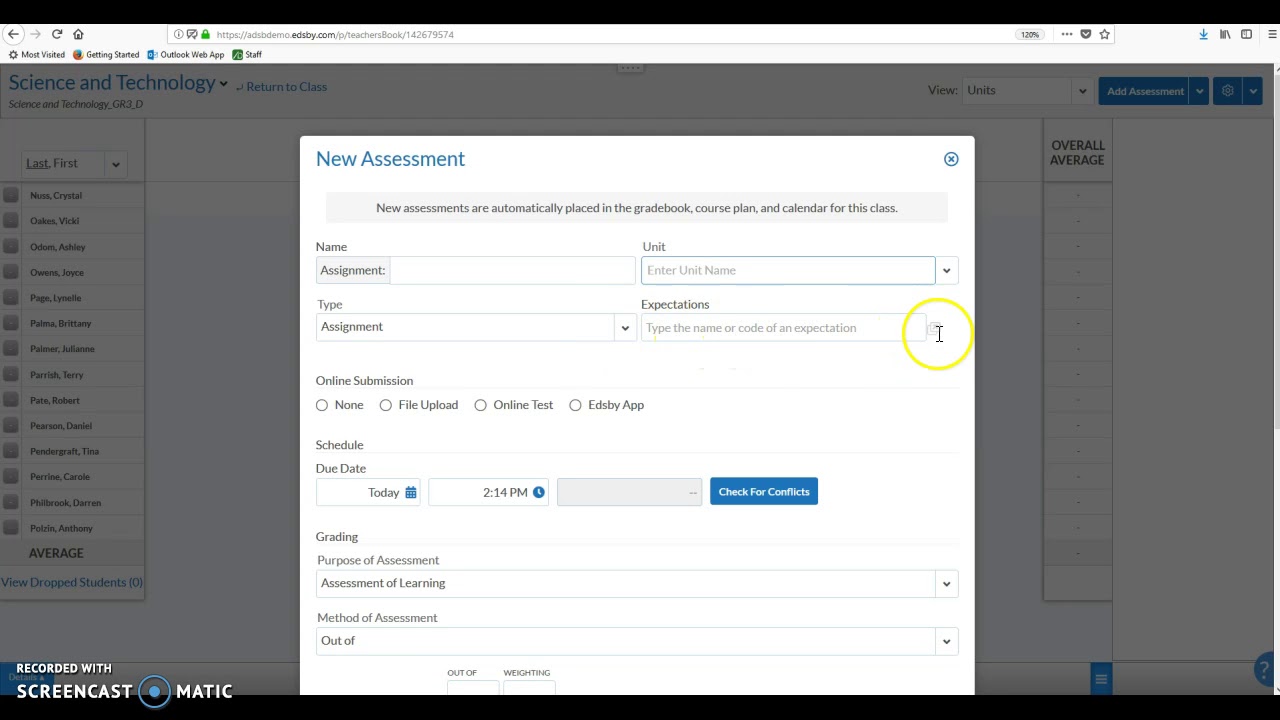
Task: Bookmark this page with the star icon
Action: (1105, 34)
